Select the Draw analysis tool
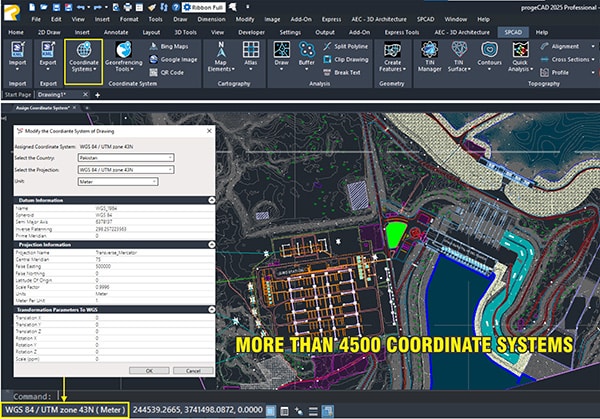Viewport: 600px width, 419px height. [x=281, y=56]
